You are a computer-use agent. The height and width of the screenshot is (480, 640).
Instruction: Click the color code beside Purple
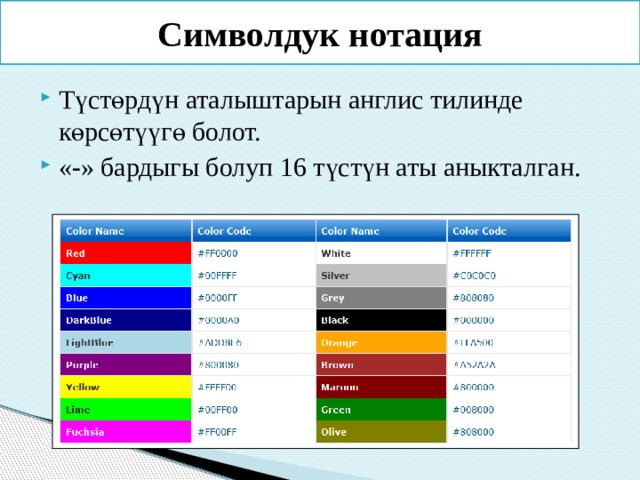click(218, 365)
